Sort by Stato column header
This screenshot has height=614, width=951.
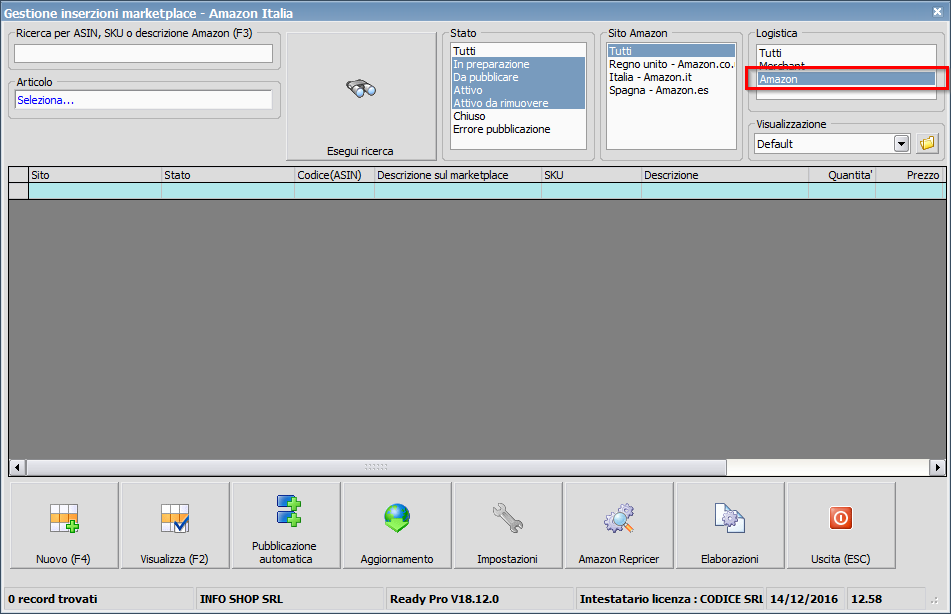point(228,175)
